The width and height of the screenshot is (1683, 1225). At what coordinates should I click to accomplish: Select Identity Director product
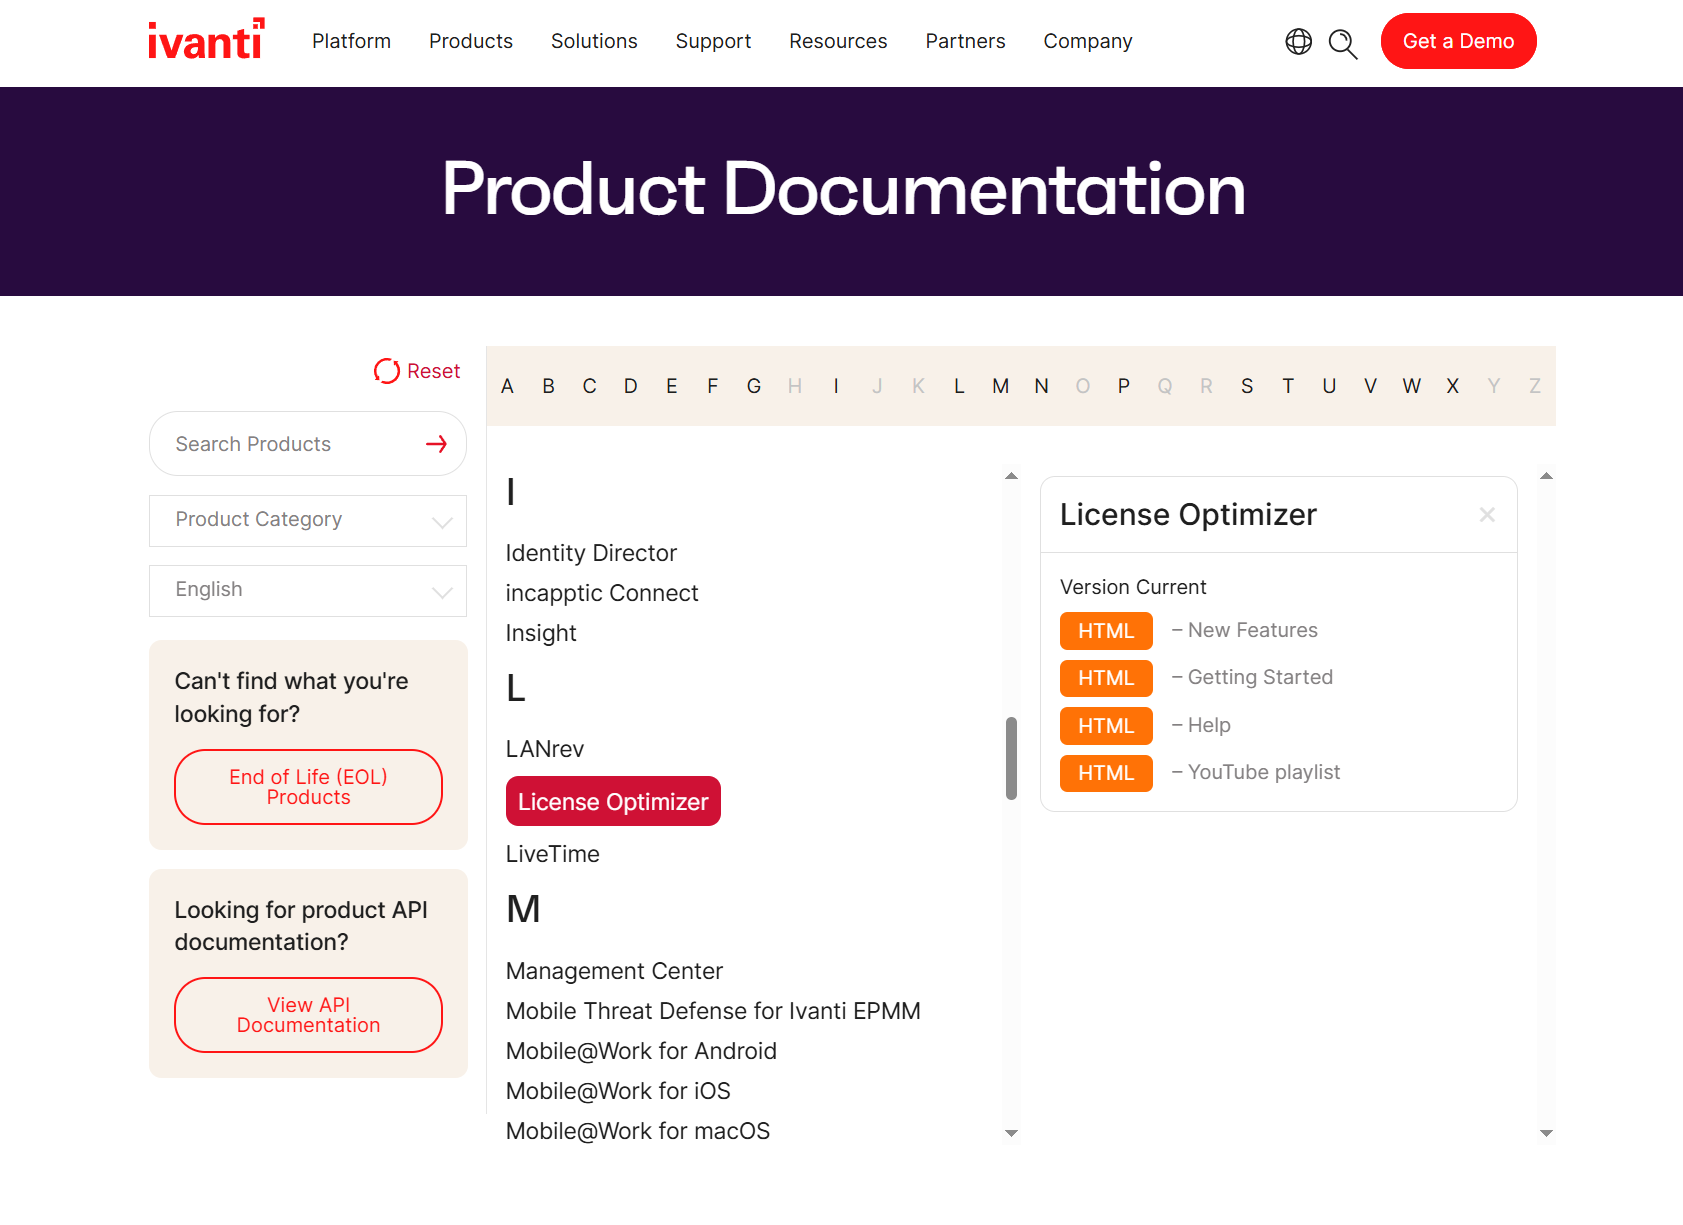click(591, 553)
